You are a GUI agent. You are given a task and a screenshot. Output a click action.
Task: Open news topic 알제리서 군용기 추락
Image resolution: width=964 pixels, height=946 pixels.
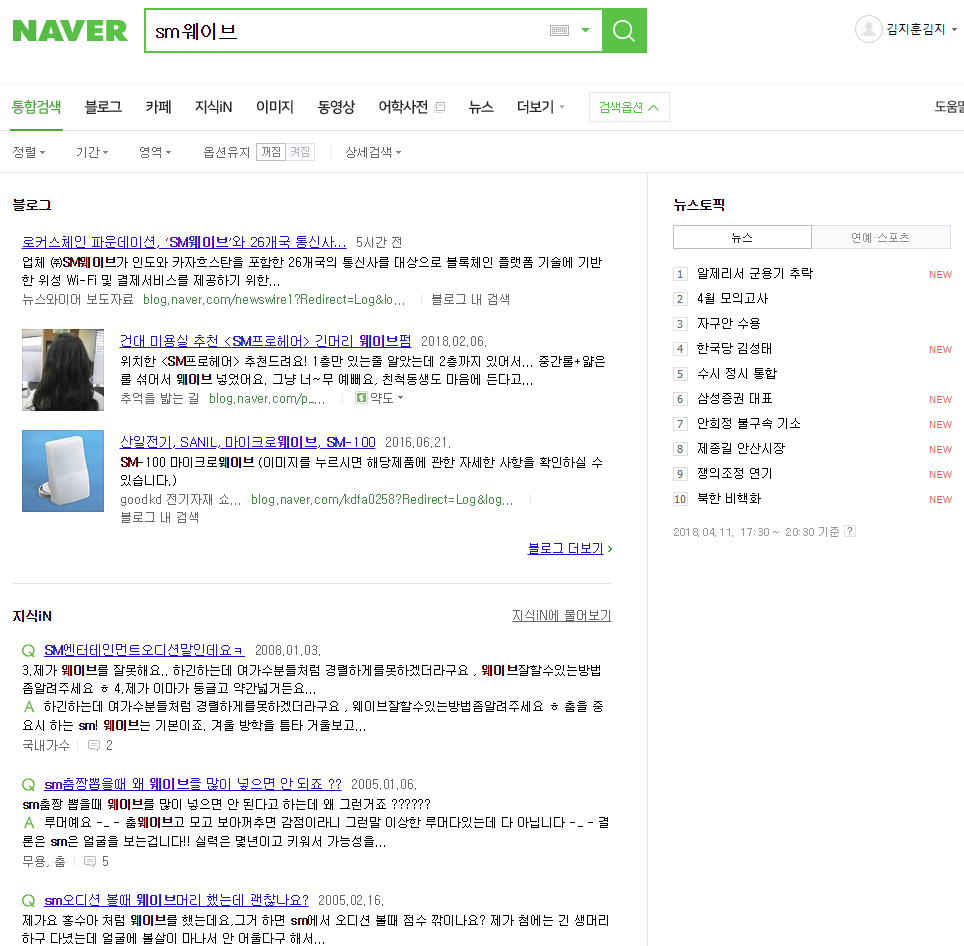tap(755, 274)
